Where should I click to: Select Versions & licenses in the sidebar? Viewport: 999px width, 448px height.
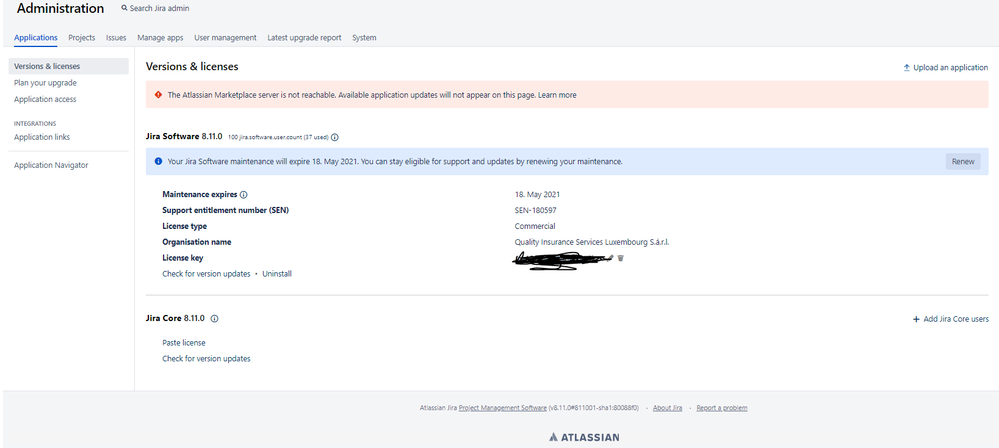point(69,66)
